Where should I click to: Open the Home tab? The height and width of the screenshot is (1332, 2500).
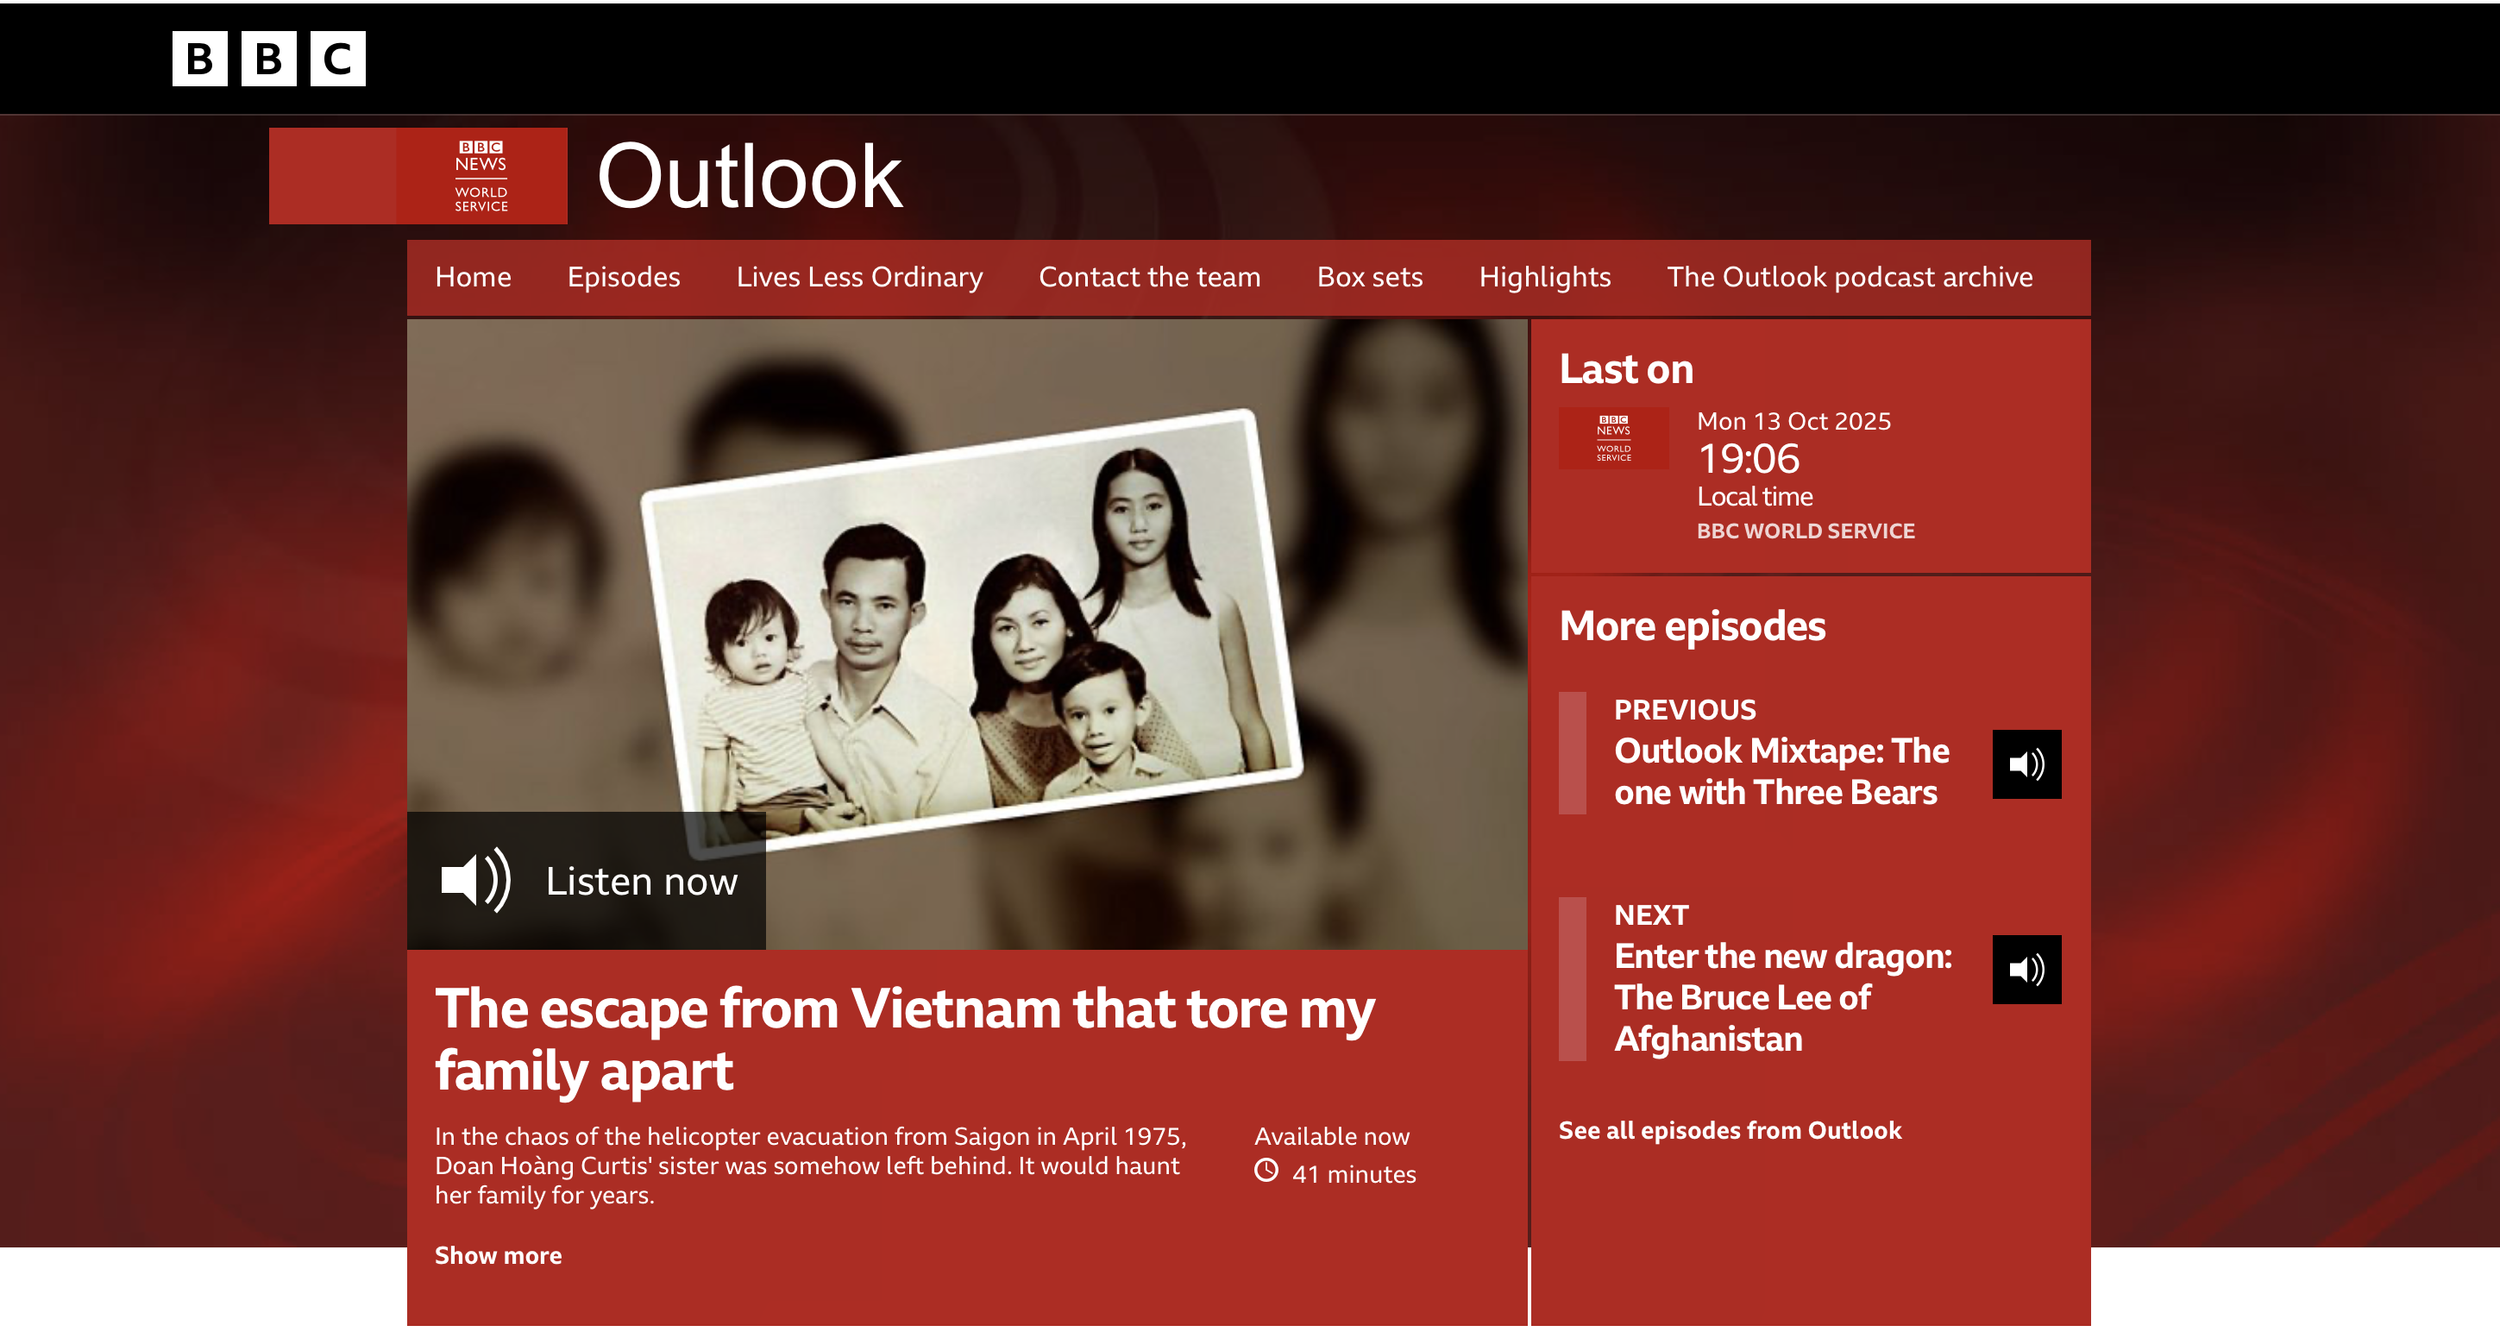click(x=473, y=277)
